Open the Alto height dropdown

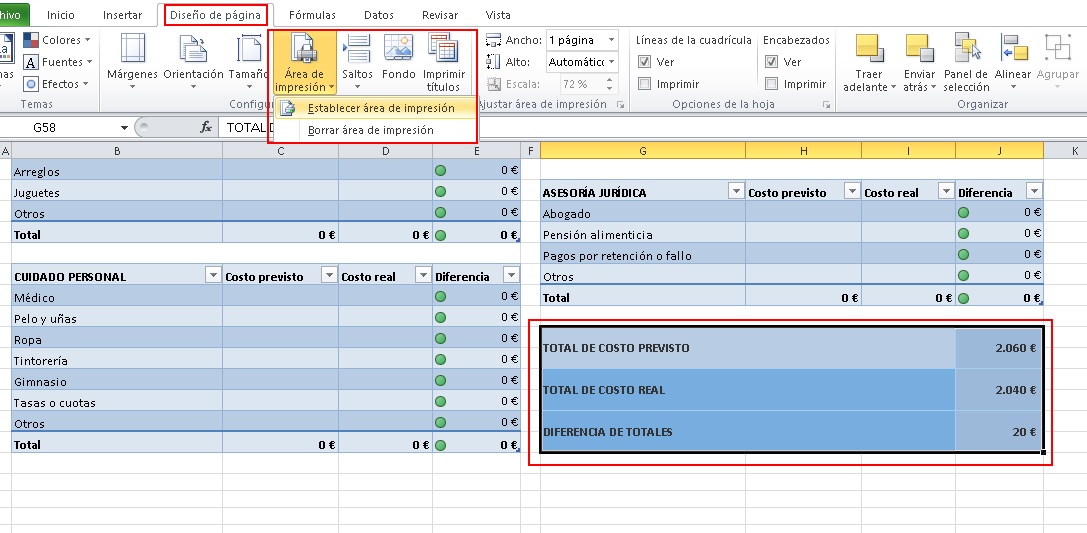612,62
